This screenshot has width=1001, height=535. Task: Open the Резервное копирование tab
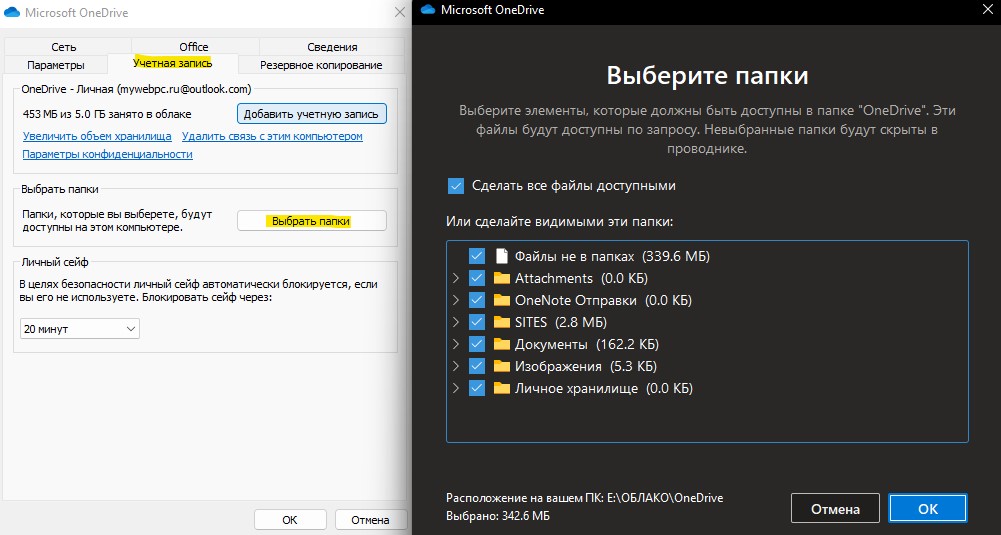coord(321,65)
